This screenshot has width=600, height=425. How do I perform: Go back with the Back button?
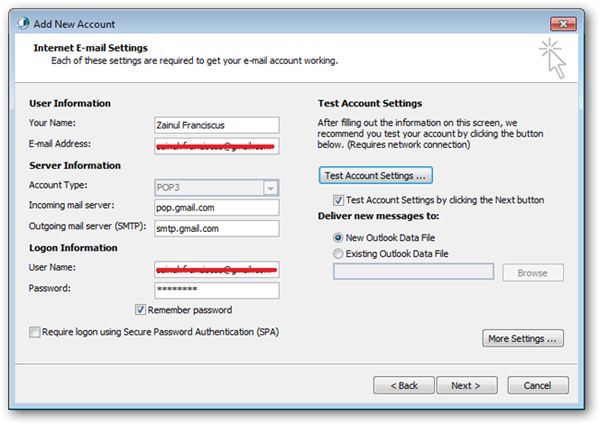point(404,385)
